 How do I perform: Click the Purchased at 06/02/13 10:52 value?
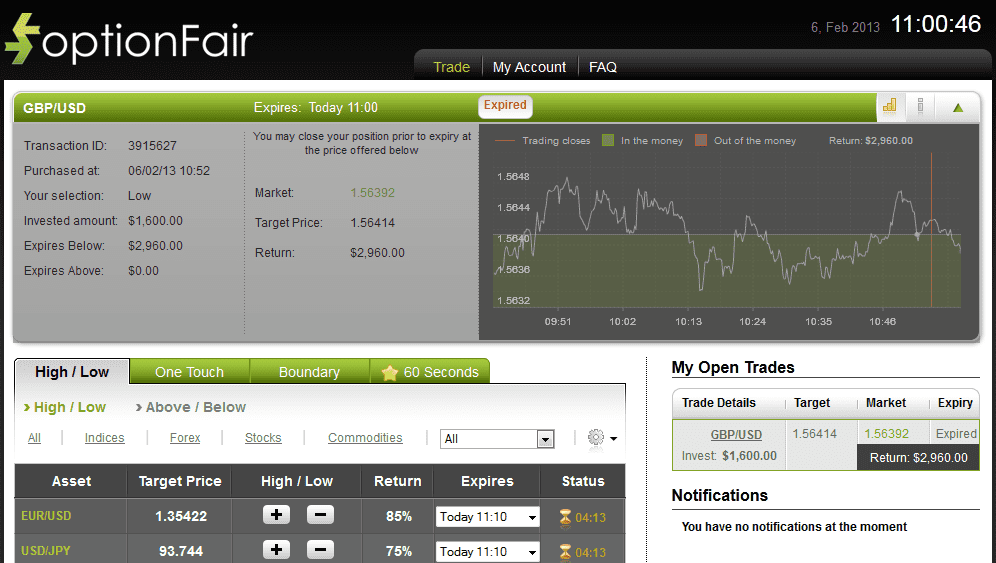169,170
